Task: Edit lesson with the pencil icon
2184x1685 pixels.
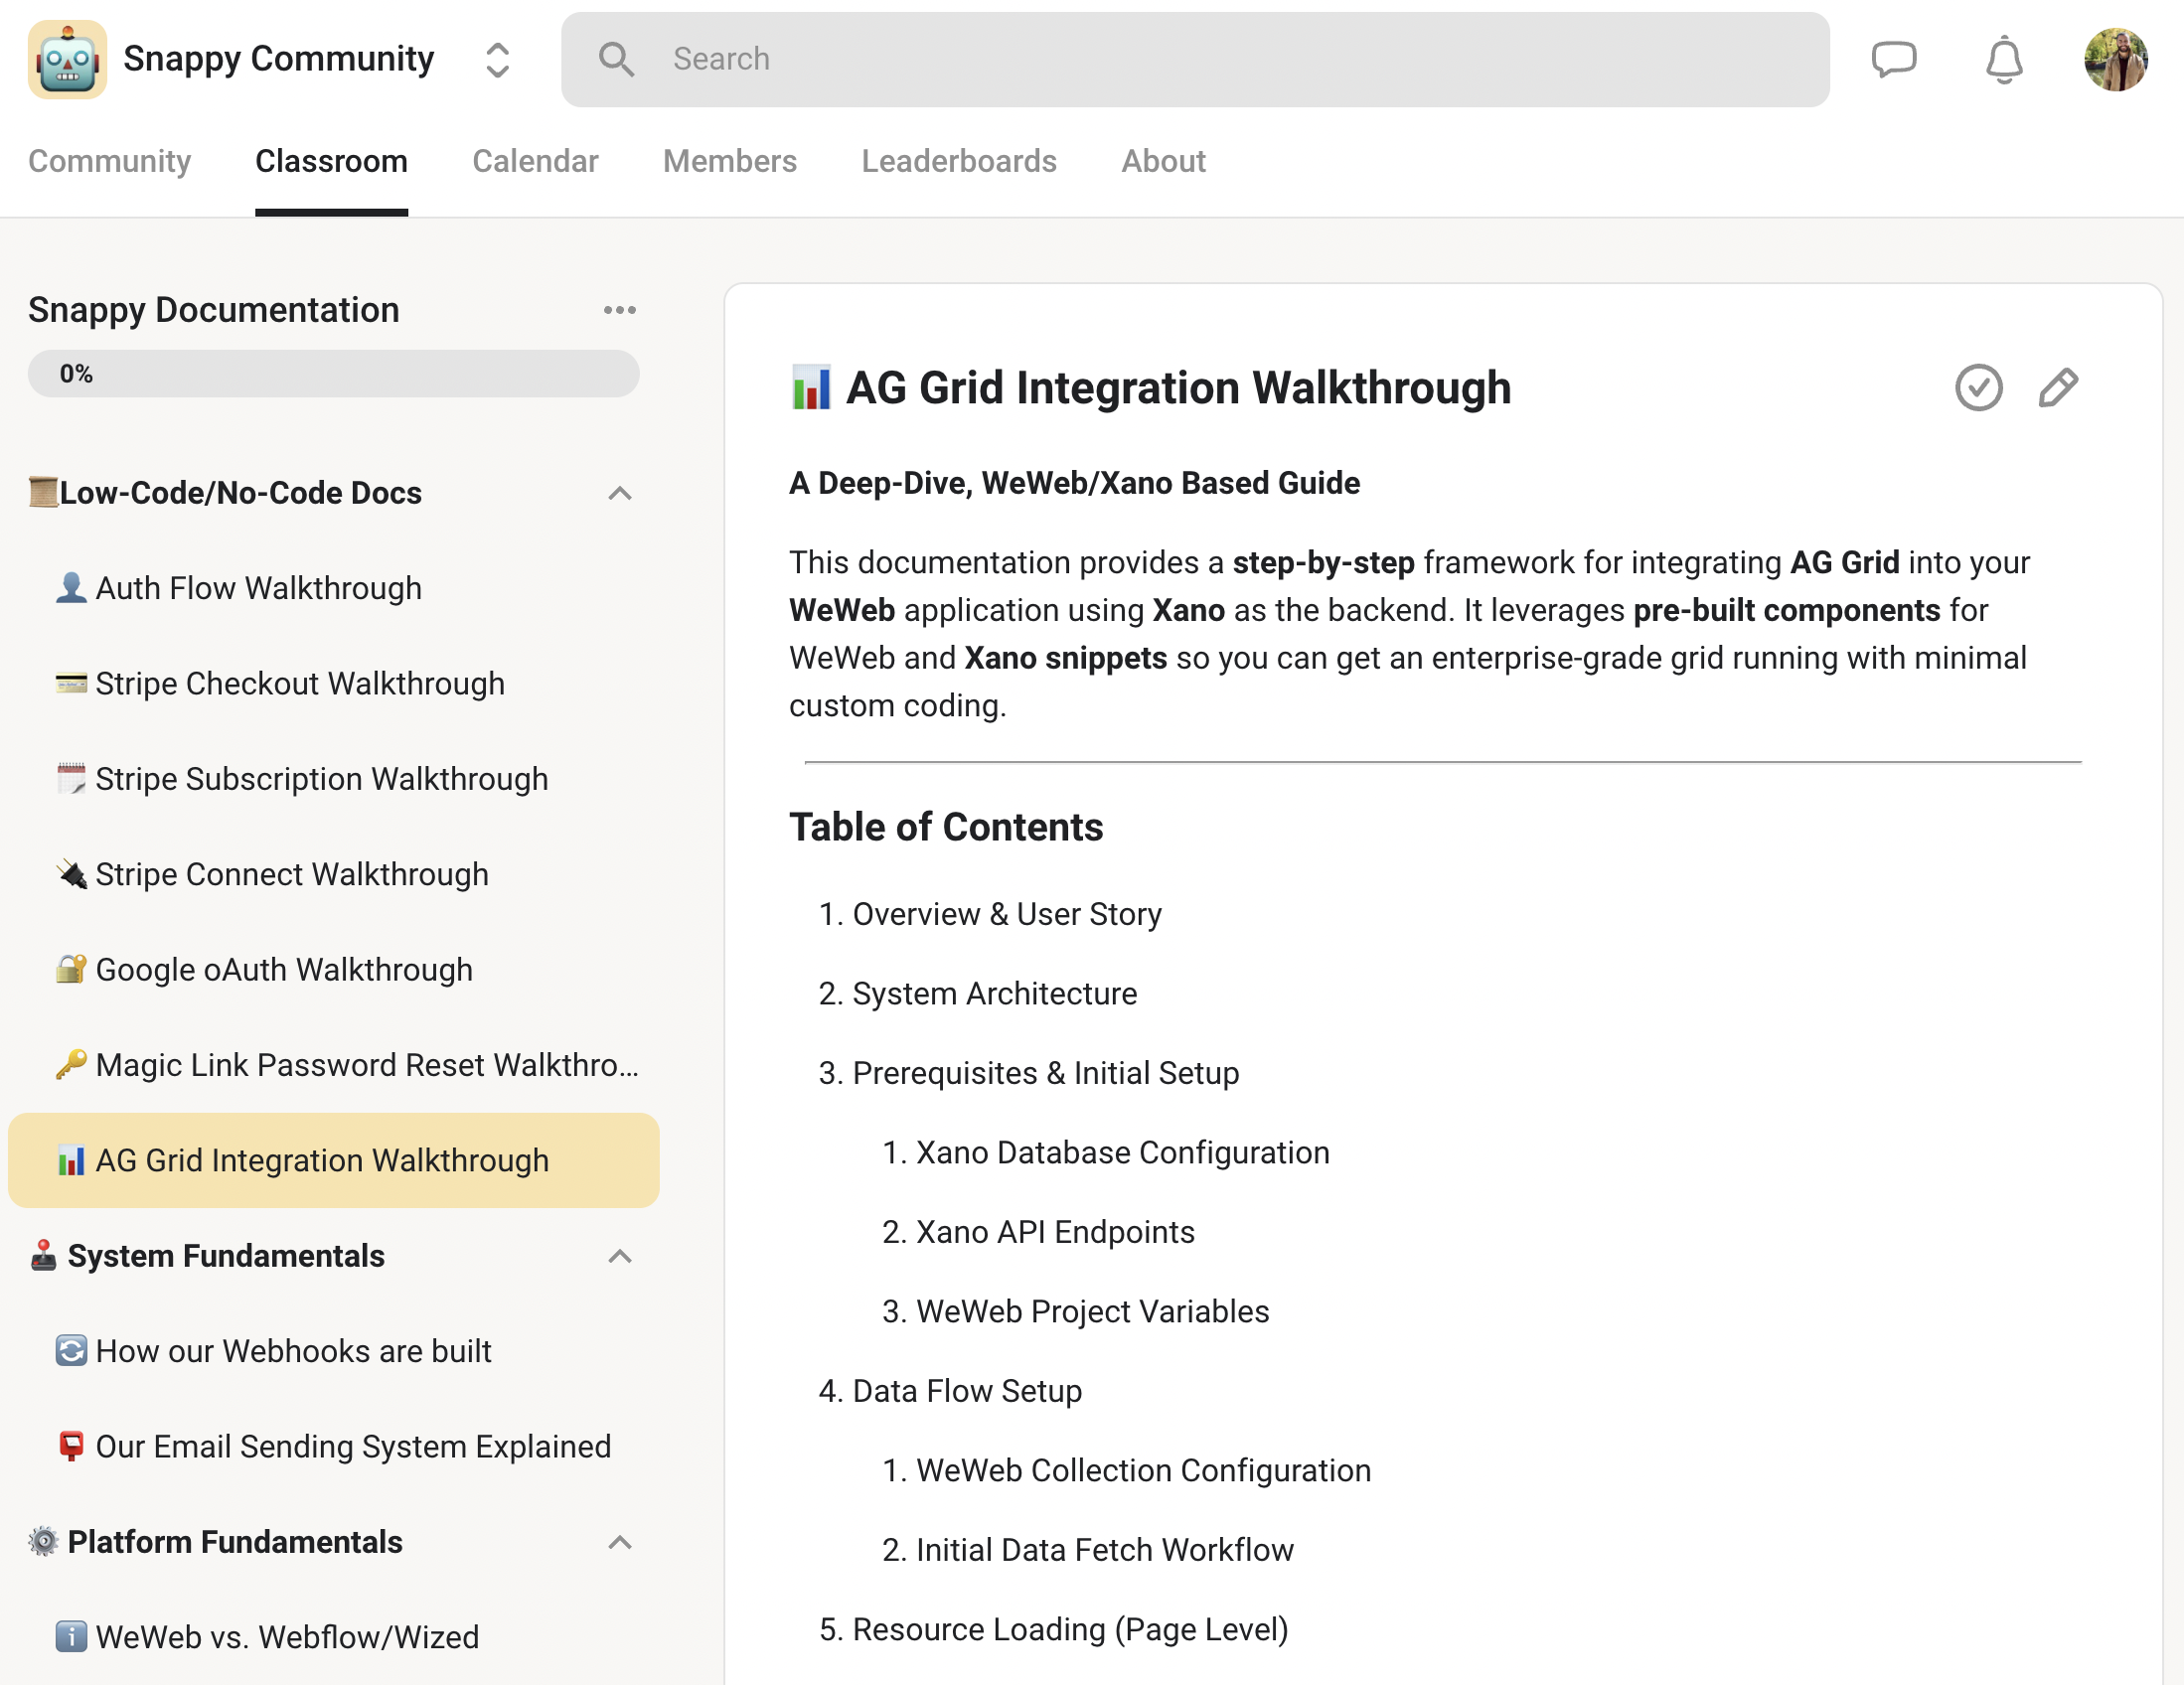Action: coord(2057,388)
